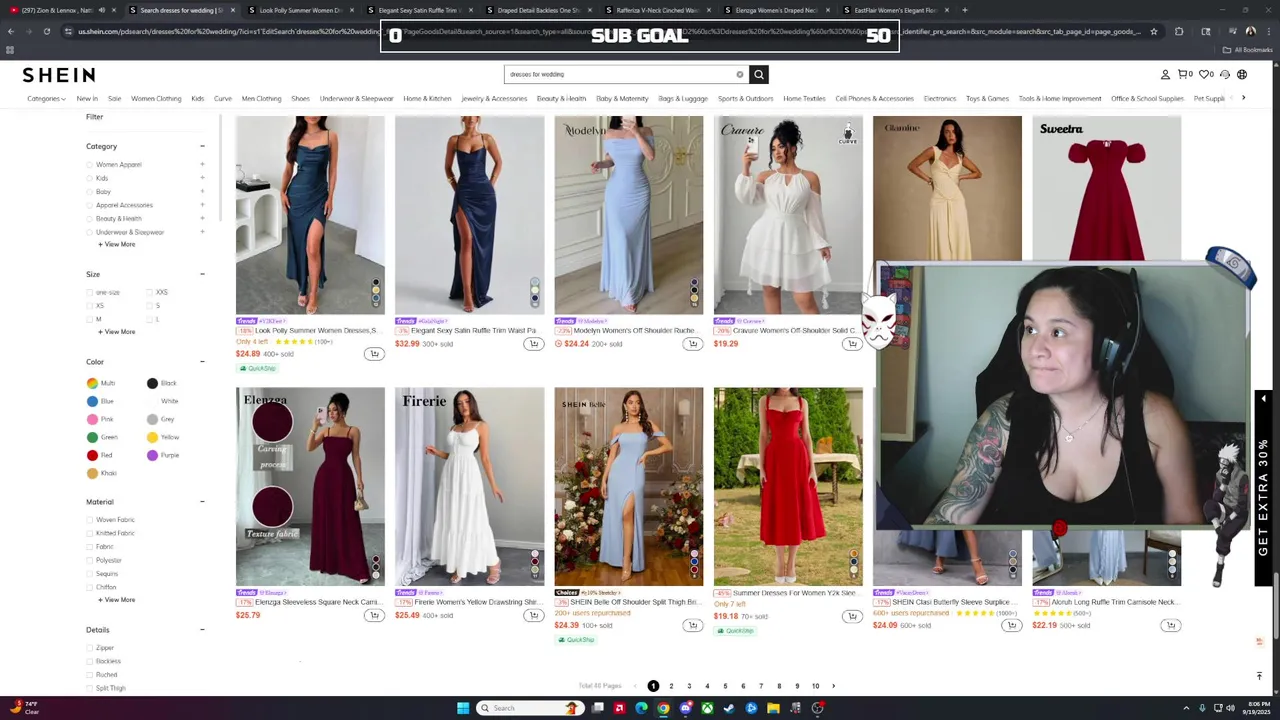Select the Yellow color filter swatch
Viewport: 1280px width, 720px height.
click(x=152, y=437)
